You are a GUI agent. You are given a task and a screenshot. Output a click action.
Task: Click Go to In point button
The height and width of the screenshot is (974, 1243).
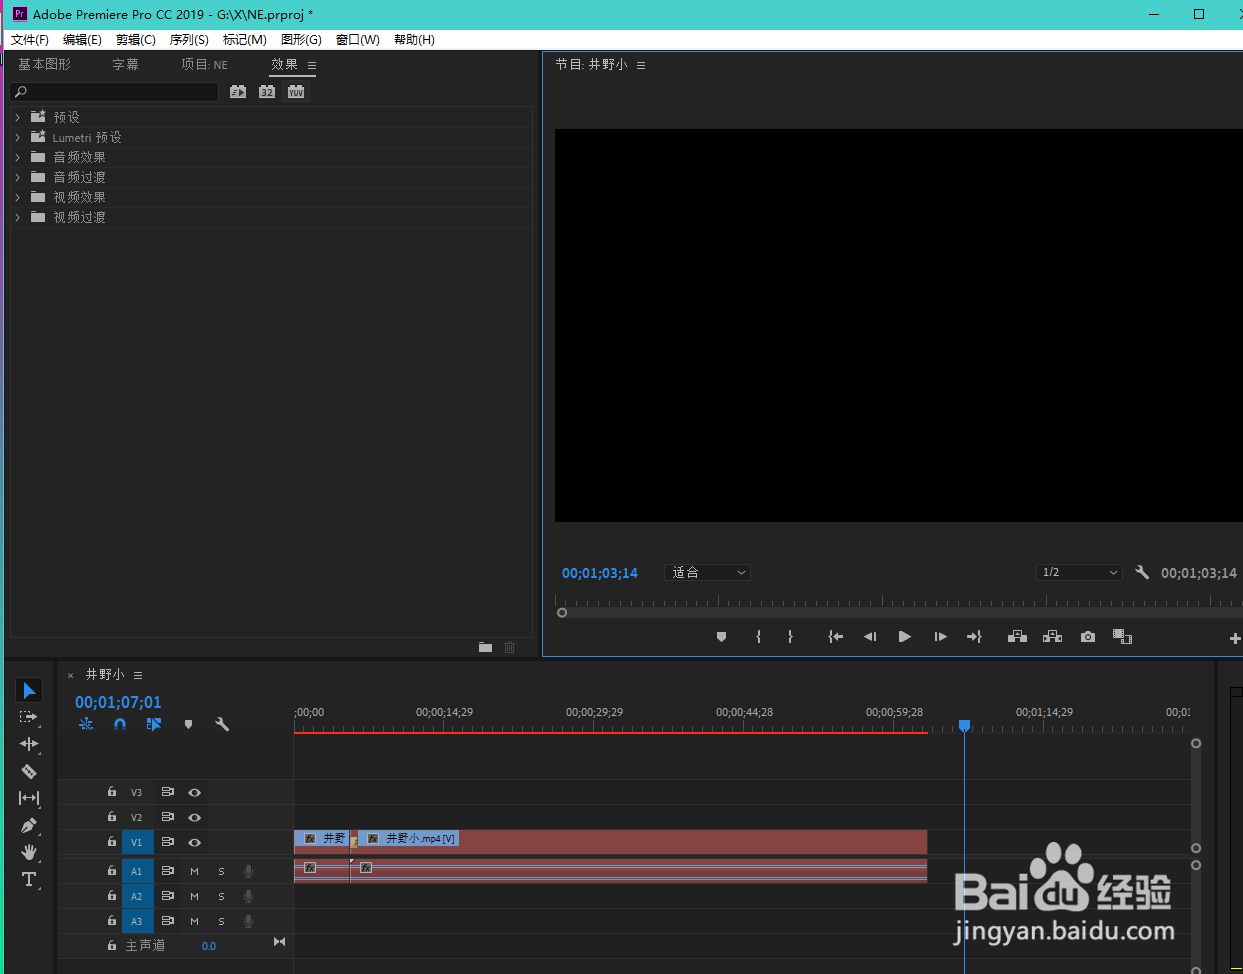[835, 637]
